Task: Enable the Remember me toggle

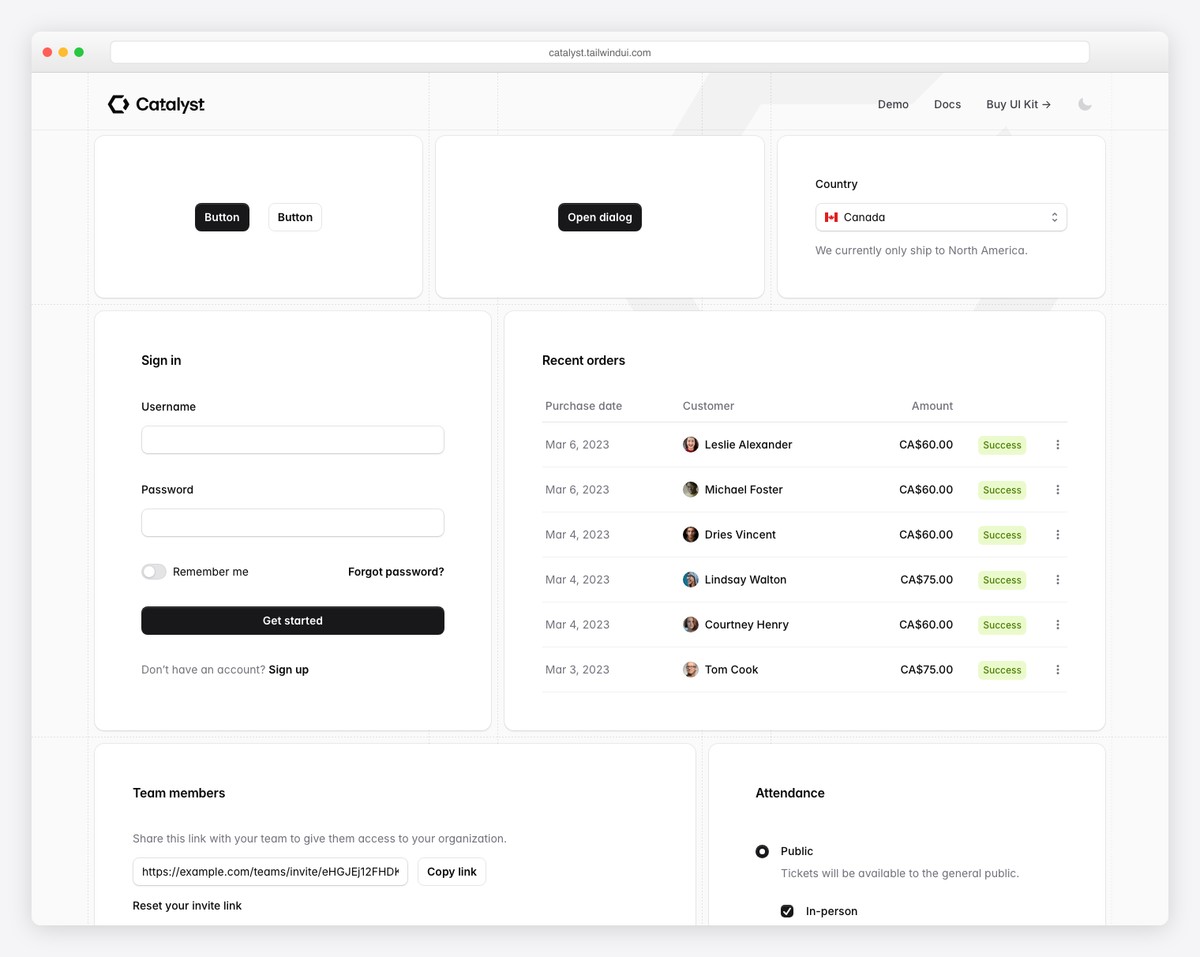Action: click(x=153, y=571)
